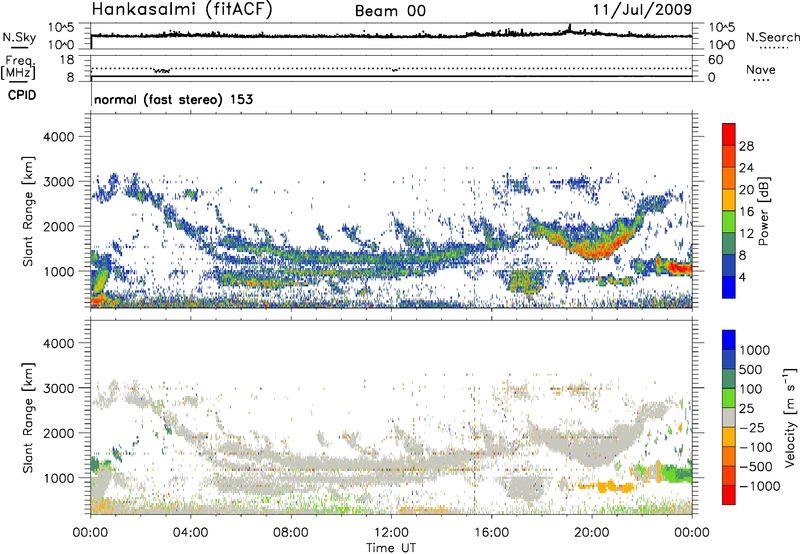This screenshot has width=800, height=554.
Task: Click the '28' power colorbar tick value
Action: [746, 146]
